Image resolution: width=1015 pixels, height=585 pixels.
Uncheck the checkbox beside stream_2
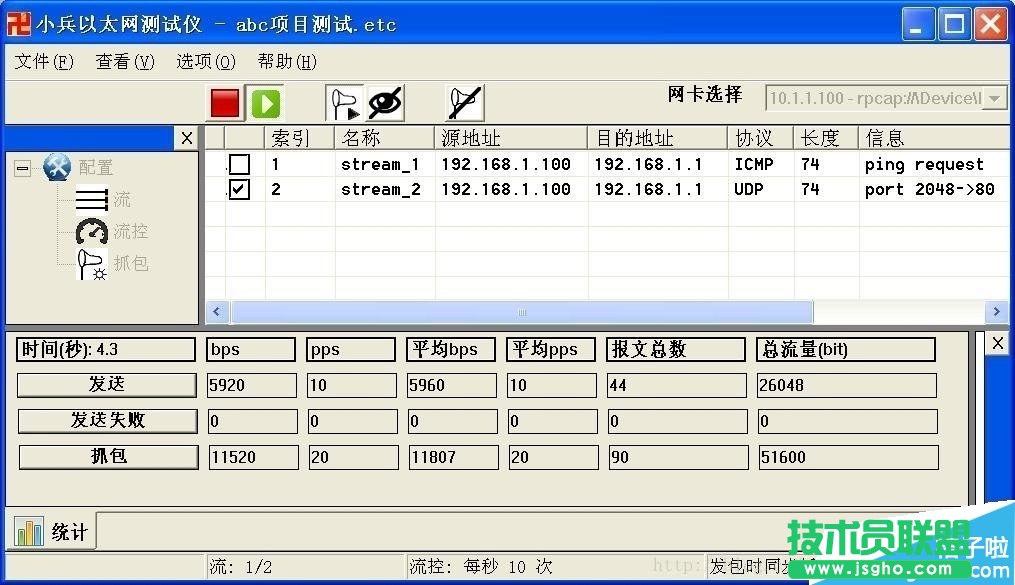(x=237, y=189)
